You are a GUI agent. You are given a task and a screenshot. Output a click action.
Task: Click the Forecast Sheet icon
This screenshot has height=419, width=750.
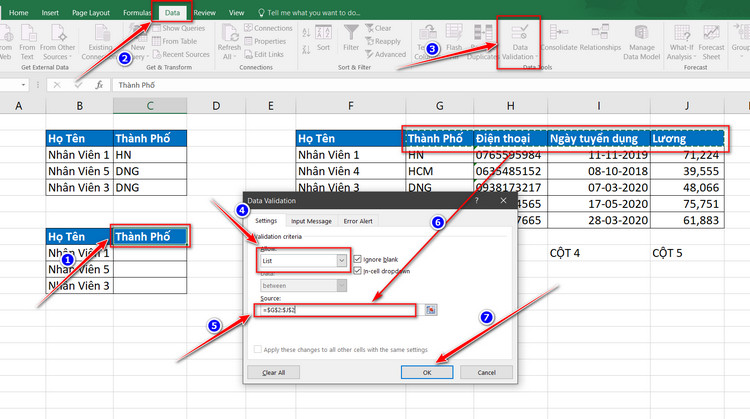(x=711, y=33)
